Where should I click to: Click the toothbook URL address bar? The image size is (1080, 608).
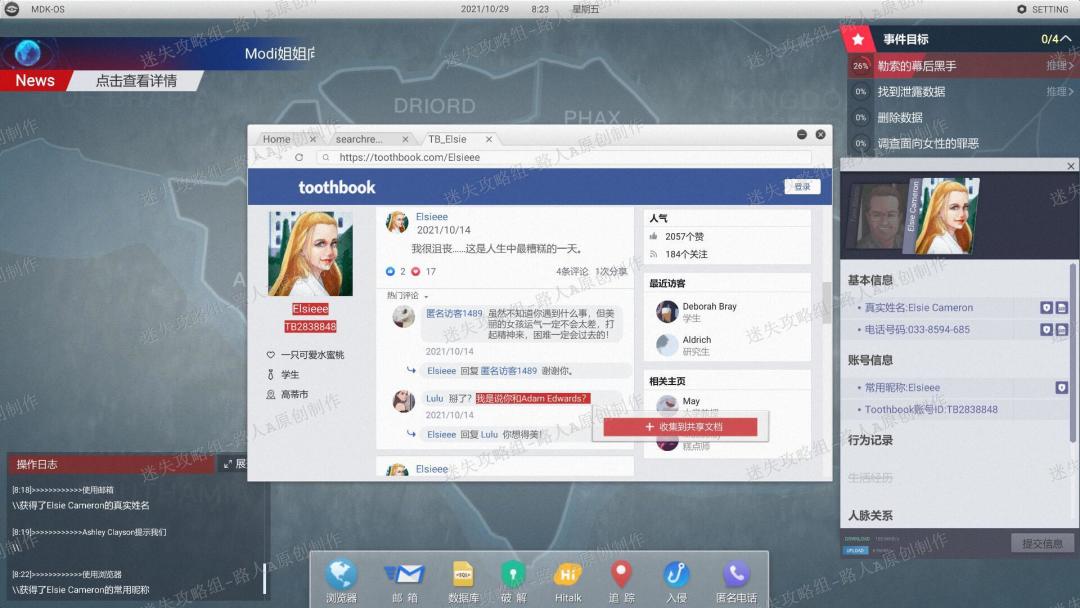tap(572, 158)
